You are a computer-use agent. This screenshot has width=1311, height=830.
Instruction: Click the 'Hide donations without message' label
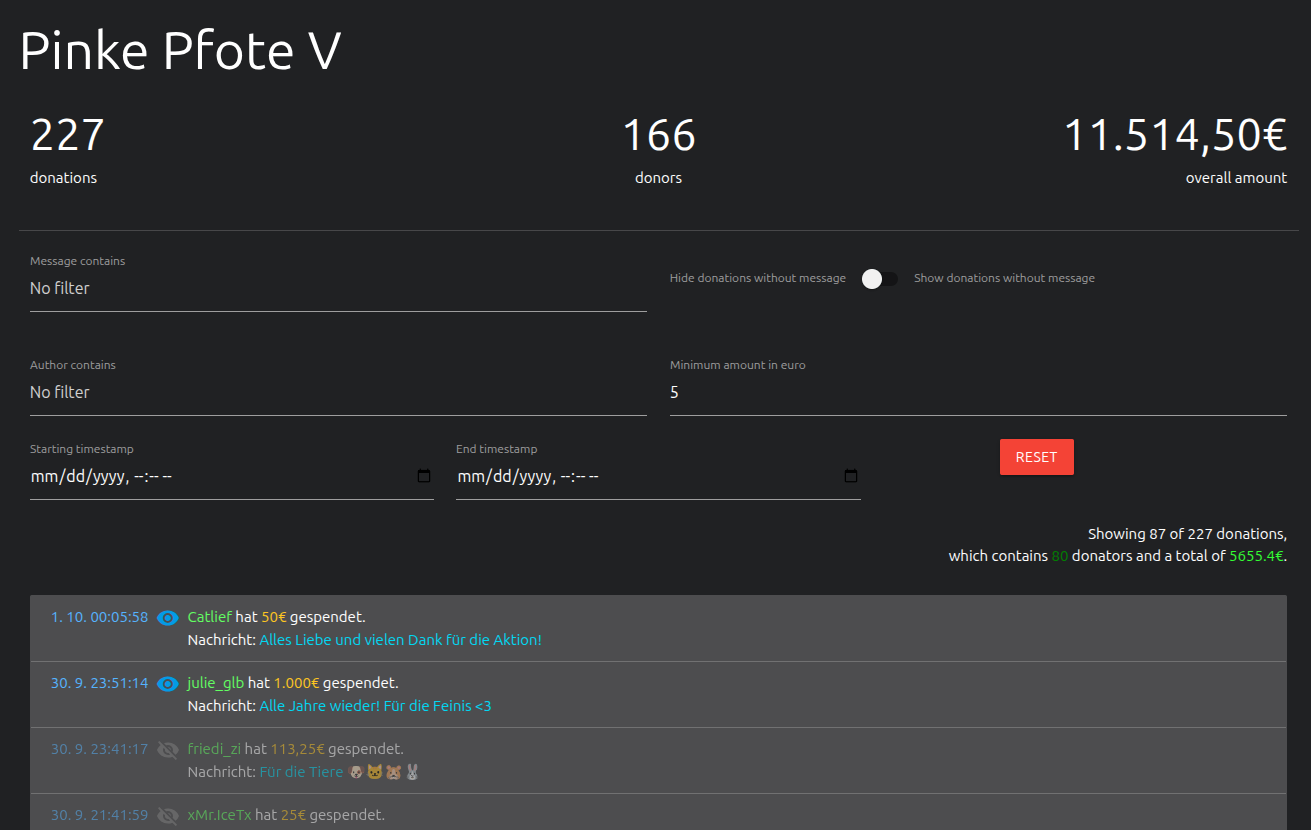pyautogui.click(x=757, y=278)
